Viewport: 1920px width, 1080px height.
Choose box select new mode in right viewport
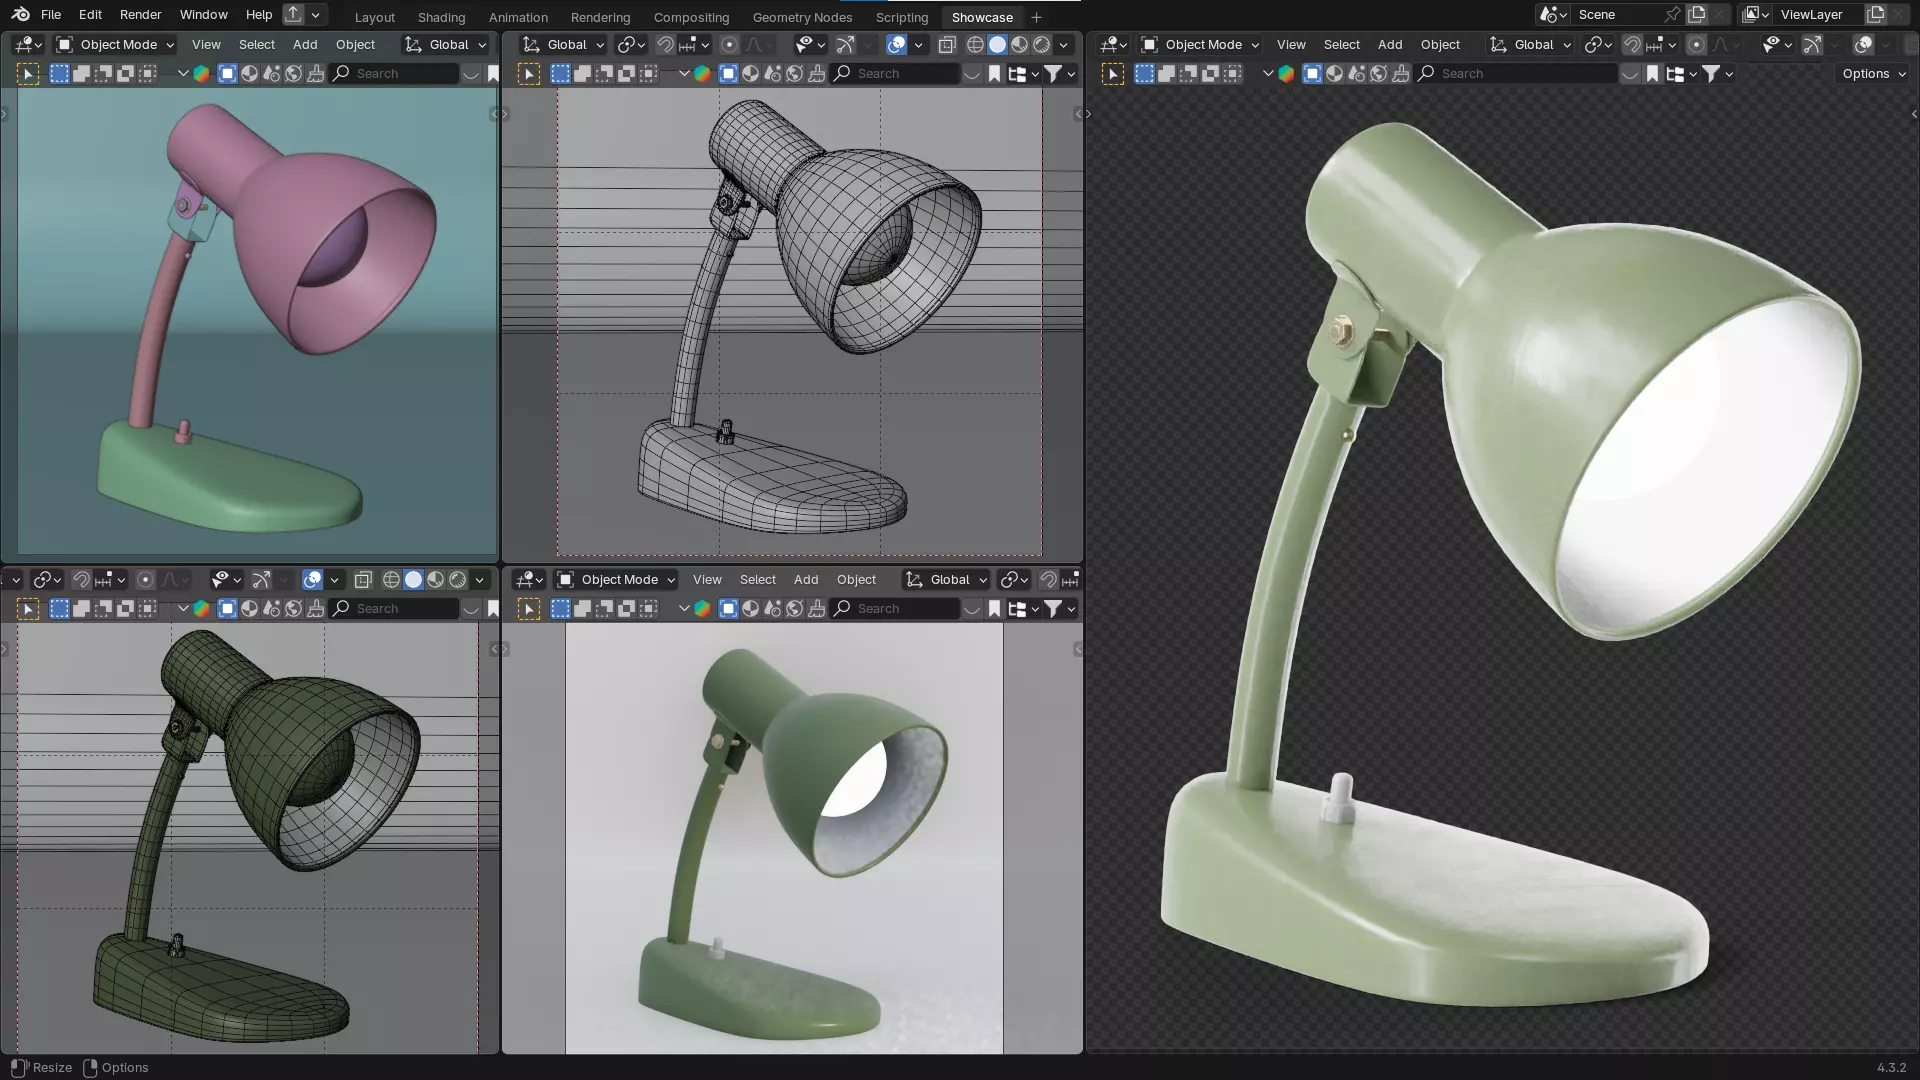(x=1144, y=73)
